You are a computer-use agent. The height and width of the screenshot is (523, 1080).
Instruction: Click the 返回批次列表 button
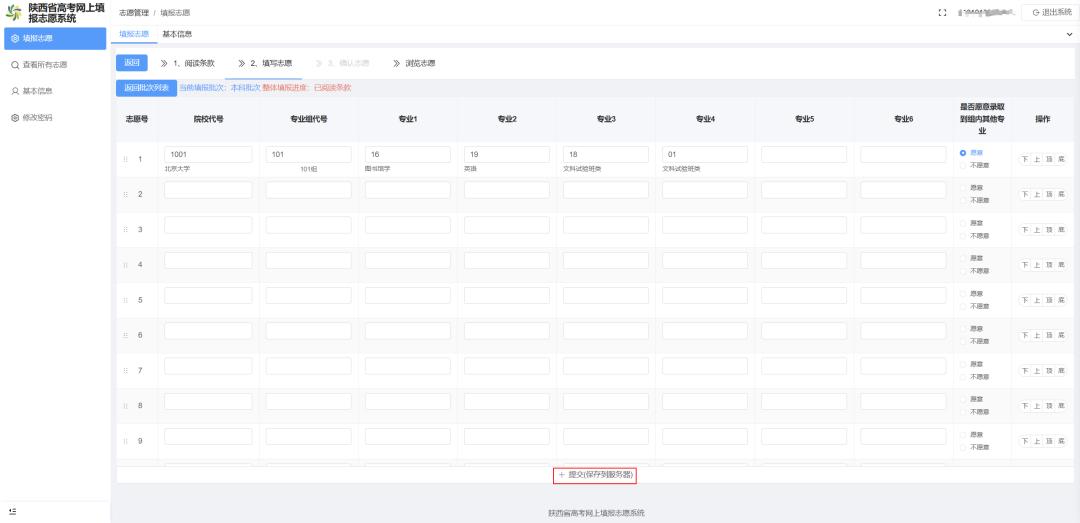pos(146,88)
